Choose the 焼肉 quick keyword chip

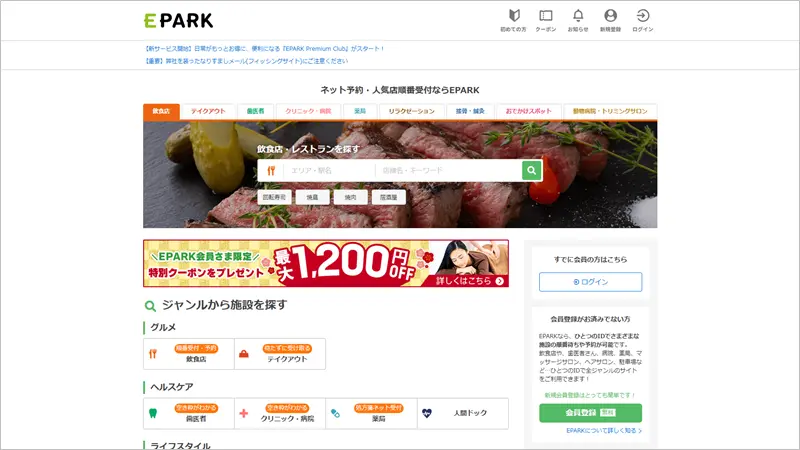coord(351,197)
